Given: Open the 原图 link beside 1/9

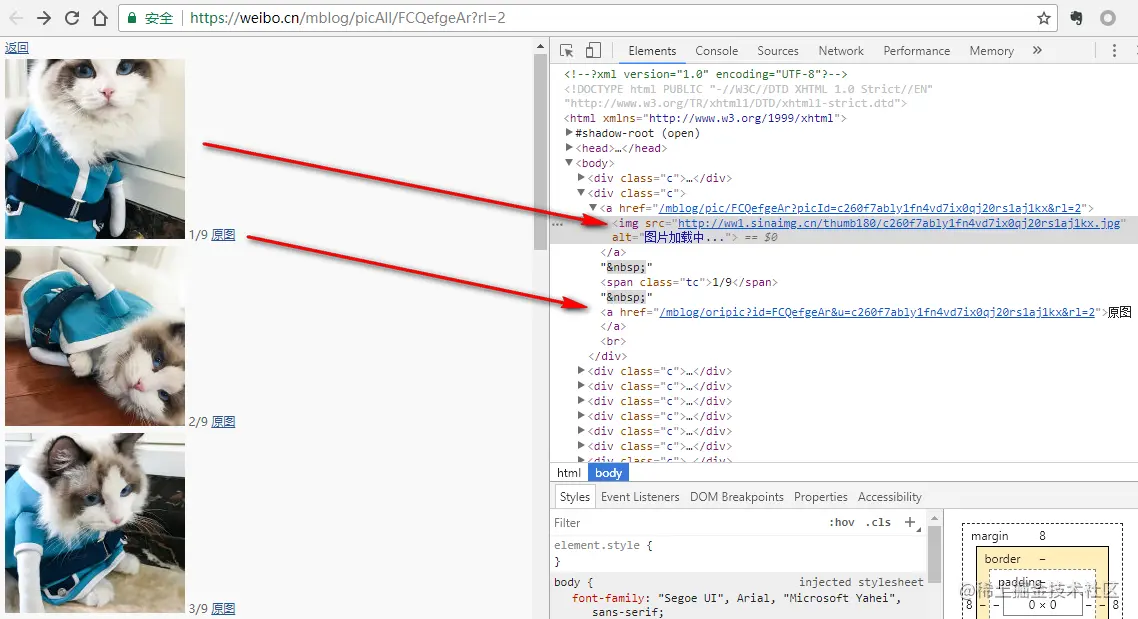Looking at the screenshot, I should click(224, 234).
